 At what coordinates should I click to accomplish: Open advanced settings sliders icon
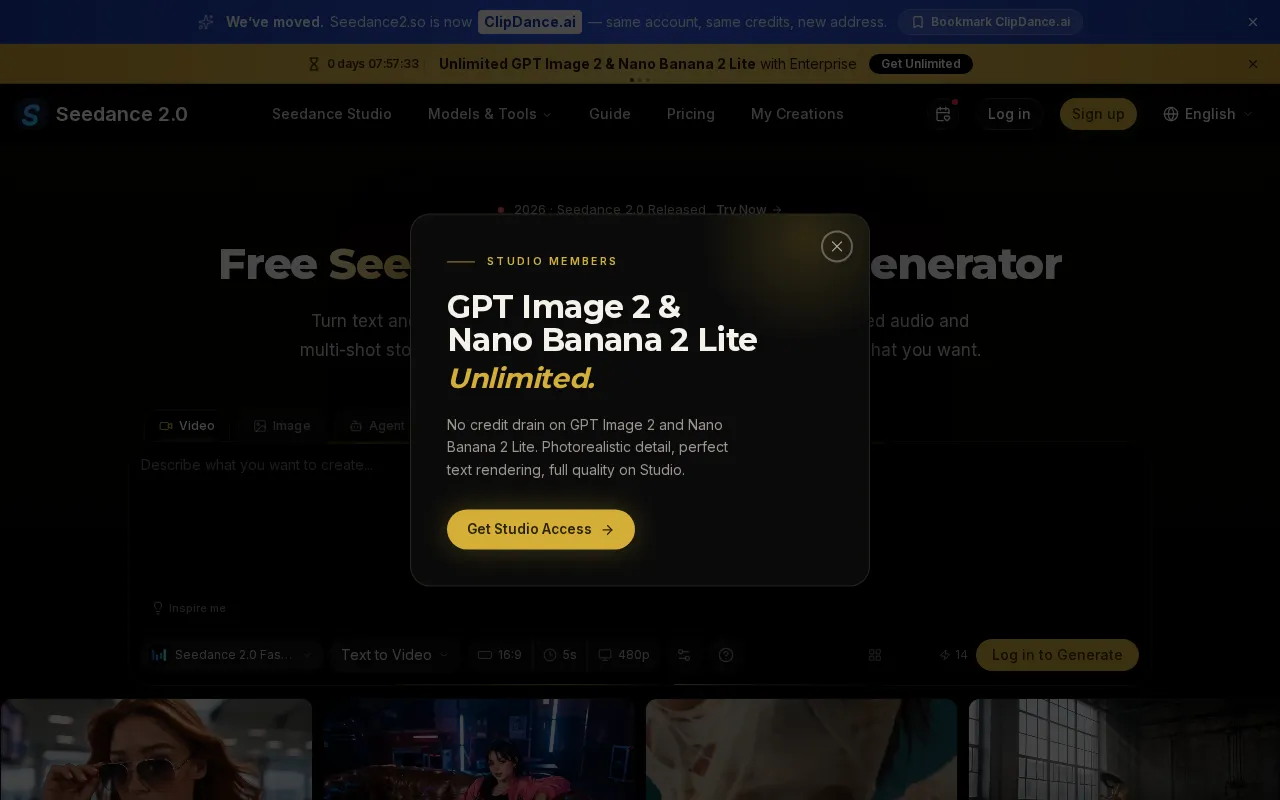[684, 655]
